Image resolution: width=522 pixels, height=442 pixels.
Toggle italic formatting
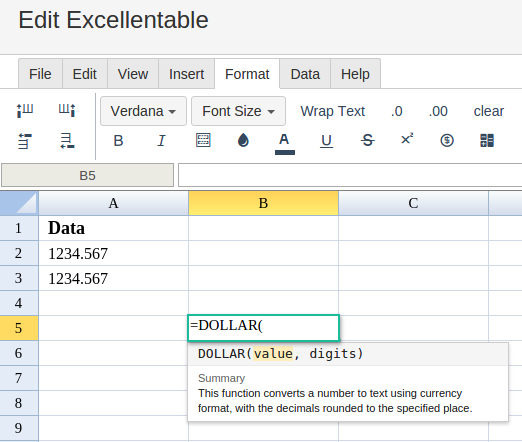click(x=161, y=141)
